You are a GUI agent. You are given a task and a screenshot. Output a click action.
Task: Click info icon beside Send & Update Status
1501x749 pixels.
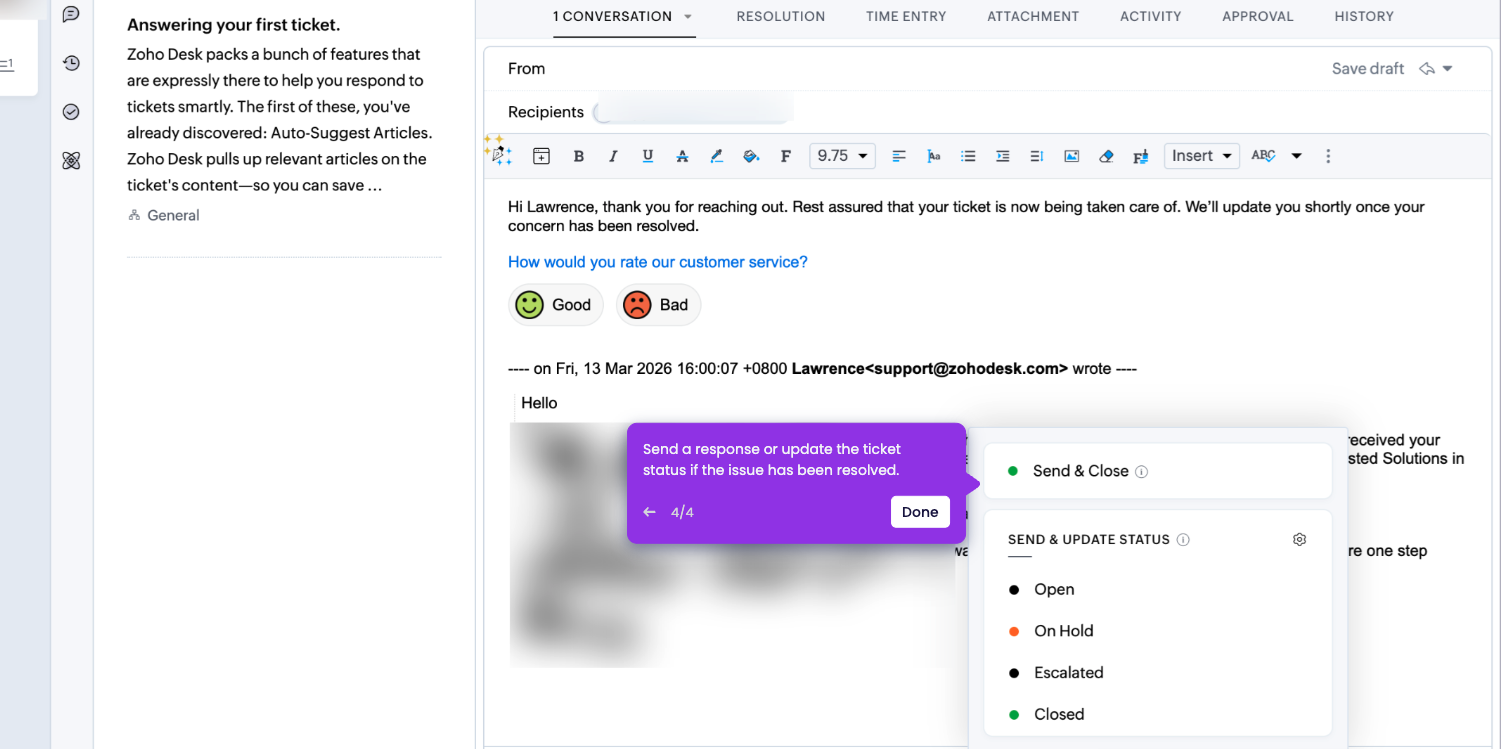[1183, 540]
